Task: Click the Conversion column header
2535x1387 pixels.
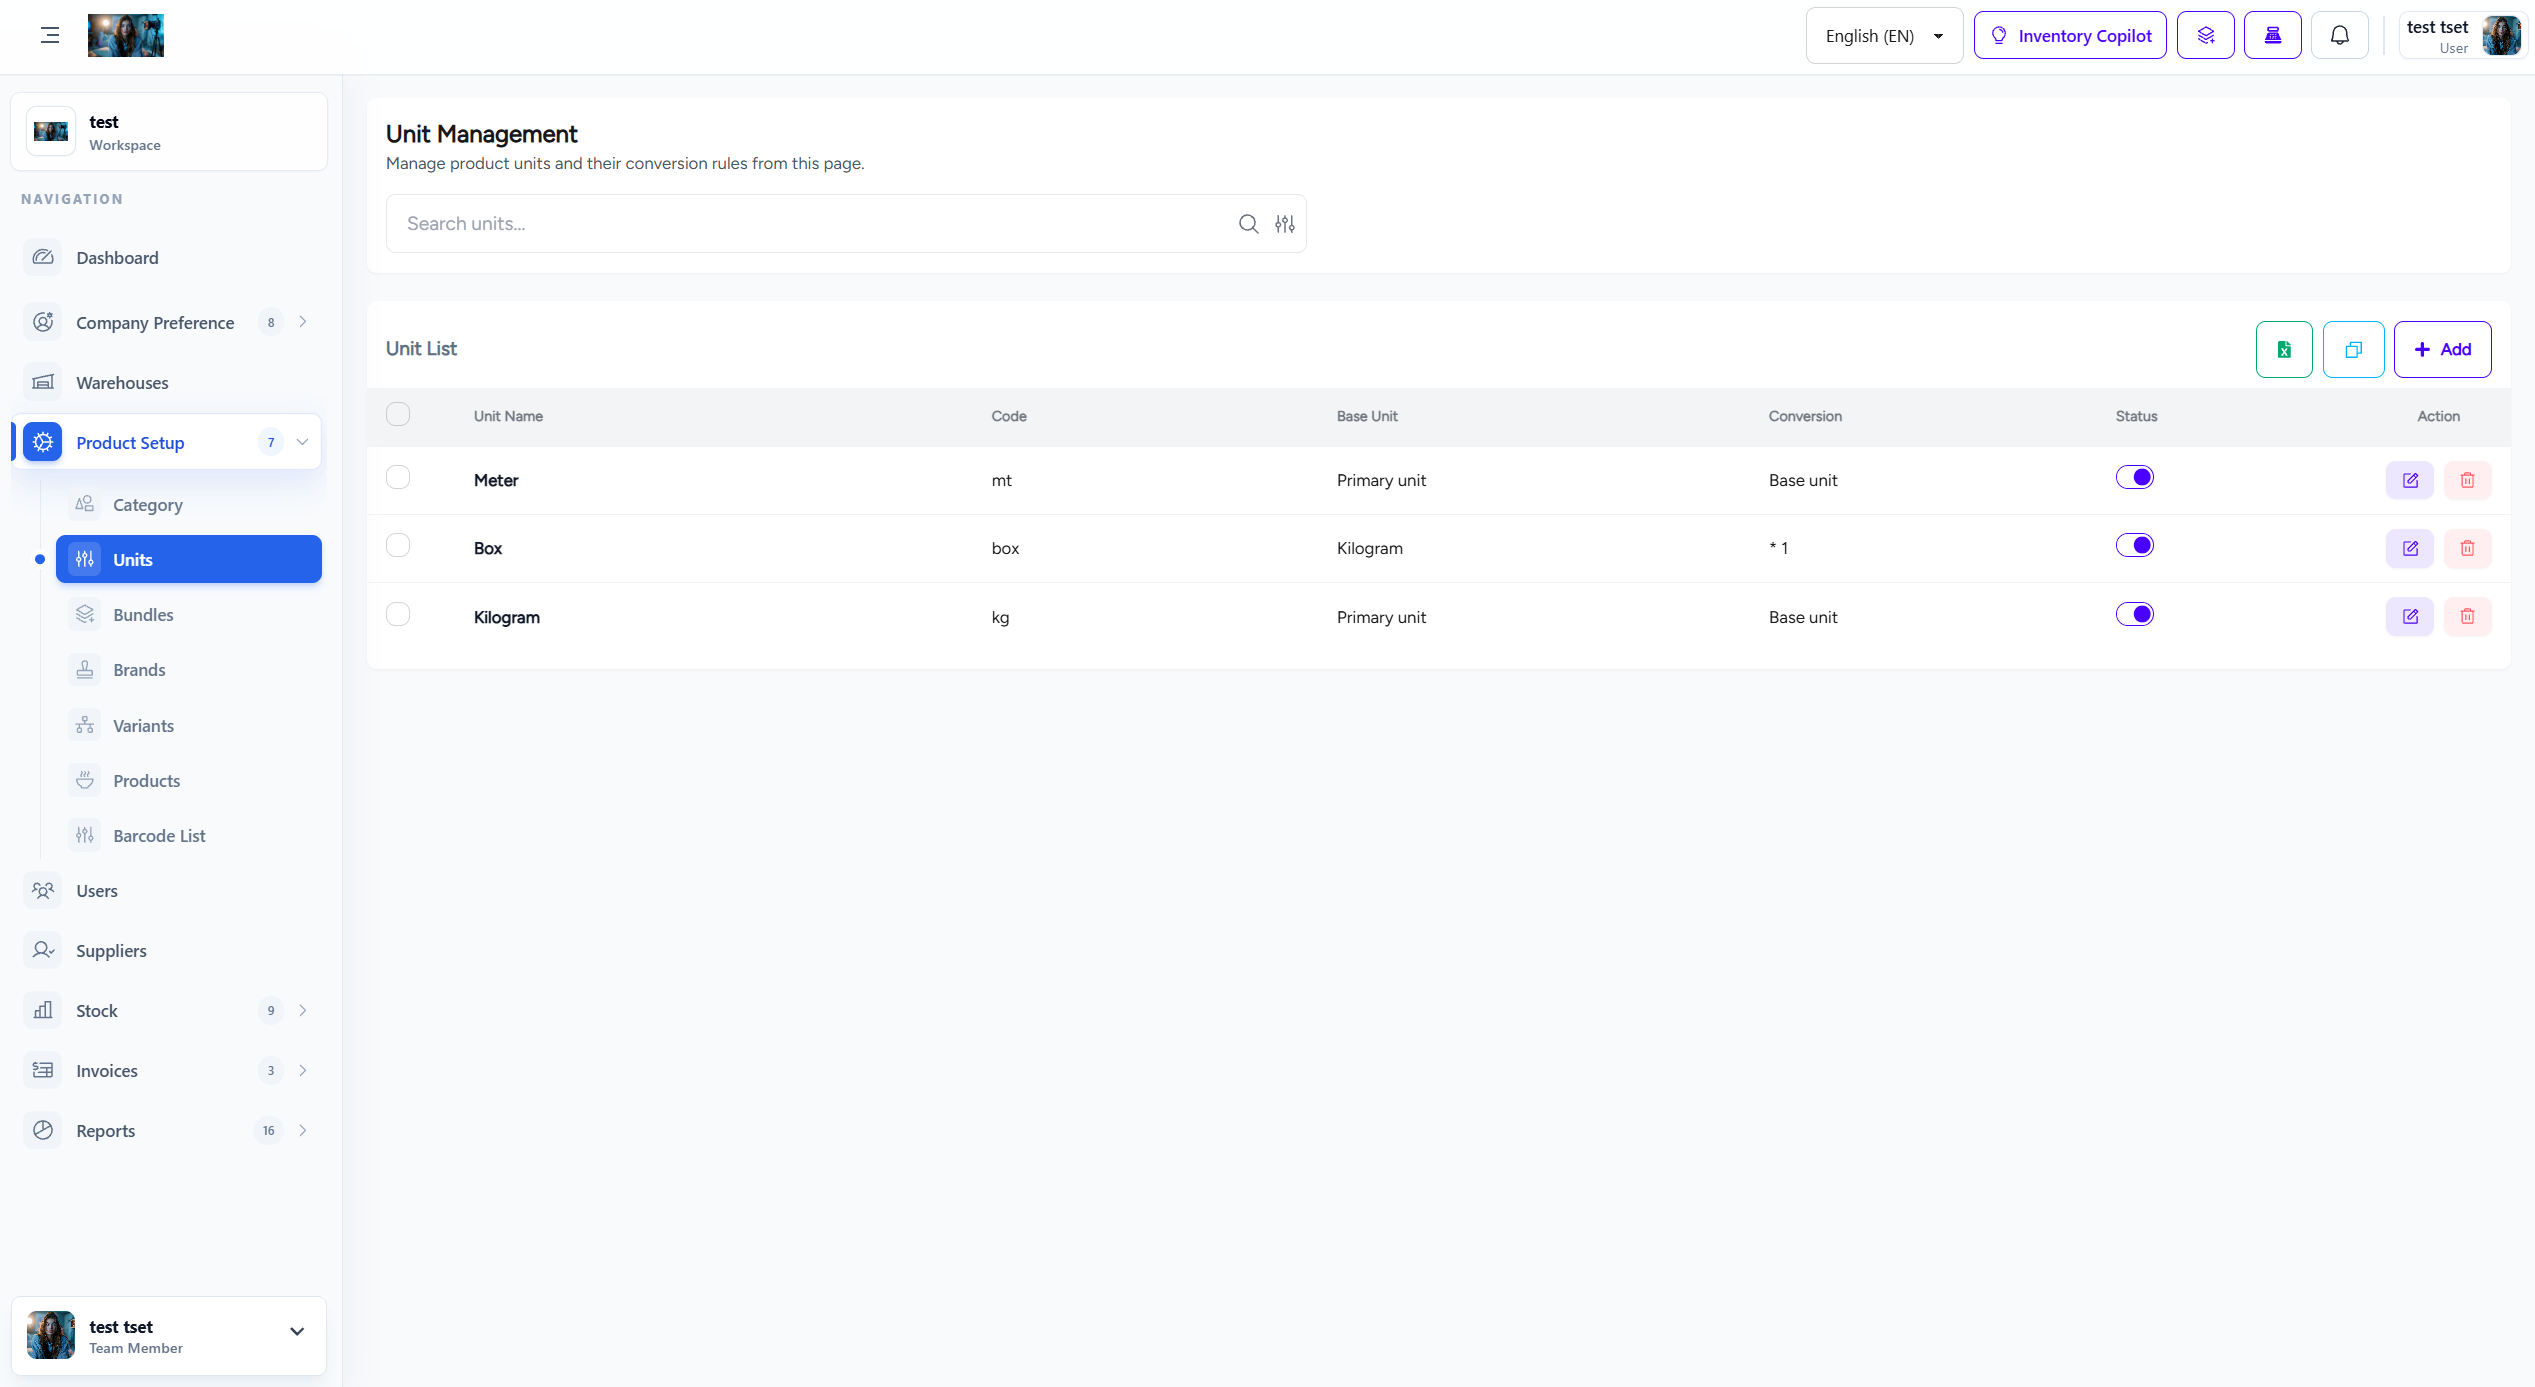Action: tap(1805, 416)
